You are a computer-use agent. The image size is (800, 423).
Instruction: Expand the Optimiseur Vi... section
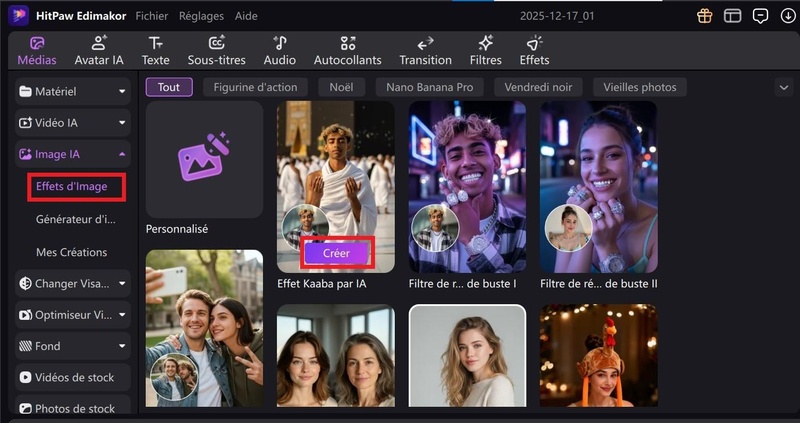click(72, 315)
